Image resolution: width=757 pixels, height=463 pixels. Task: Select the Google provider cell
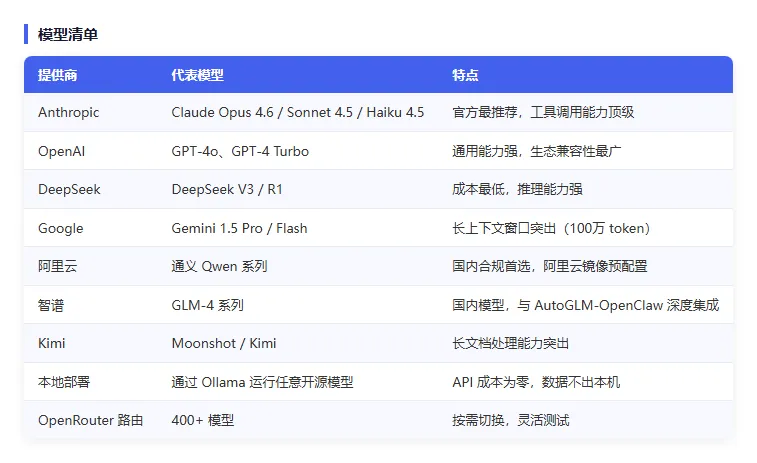(60, 228)
